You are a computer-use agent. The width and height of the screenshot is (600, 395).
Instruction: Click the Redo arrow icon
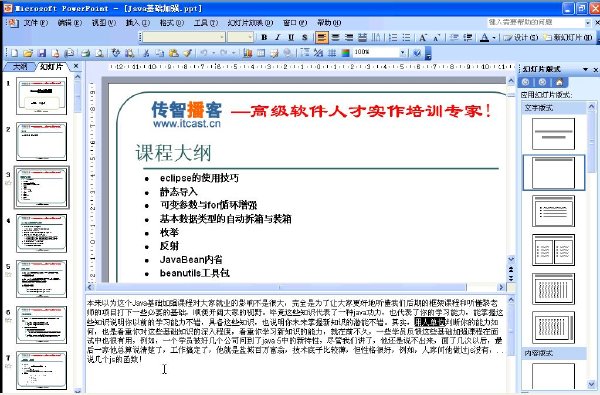click(224, 53)
